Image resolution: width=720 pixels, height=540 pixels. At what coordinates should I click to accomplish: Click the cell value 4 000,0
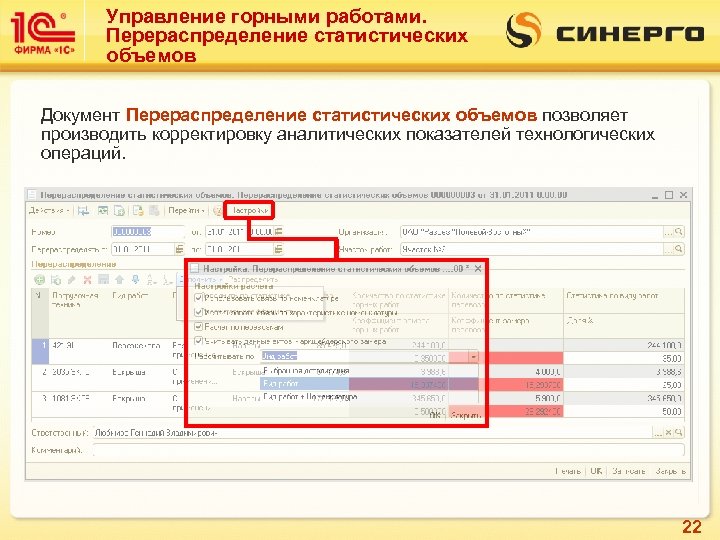(547, 371)
